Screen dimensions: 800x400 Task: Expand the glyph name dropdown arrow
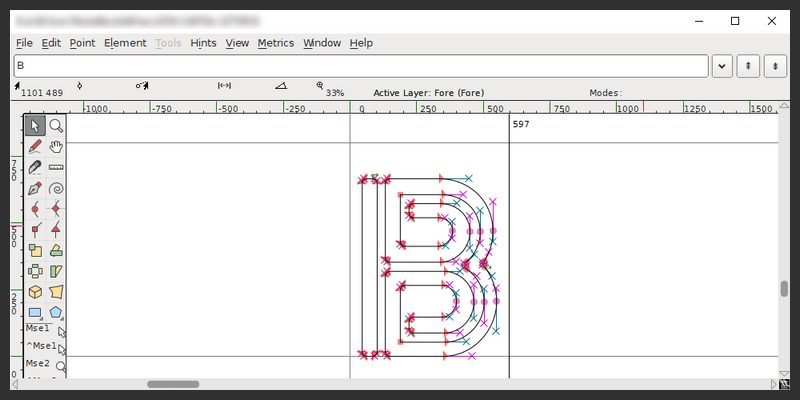[723, 66]
